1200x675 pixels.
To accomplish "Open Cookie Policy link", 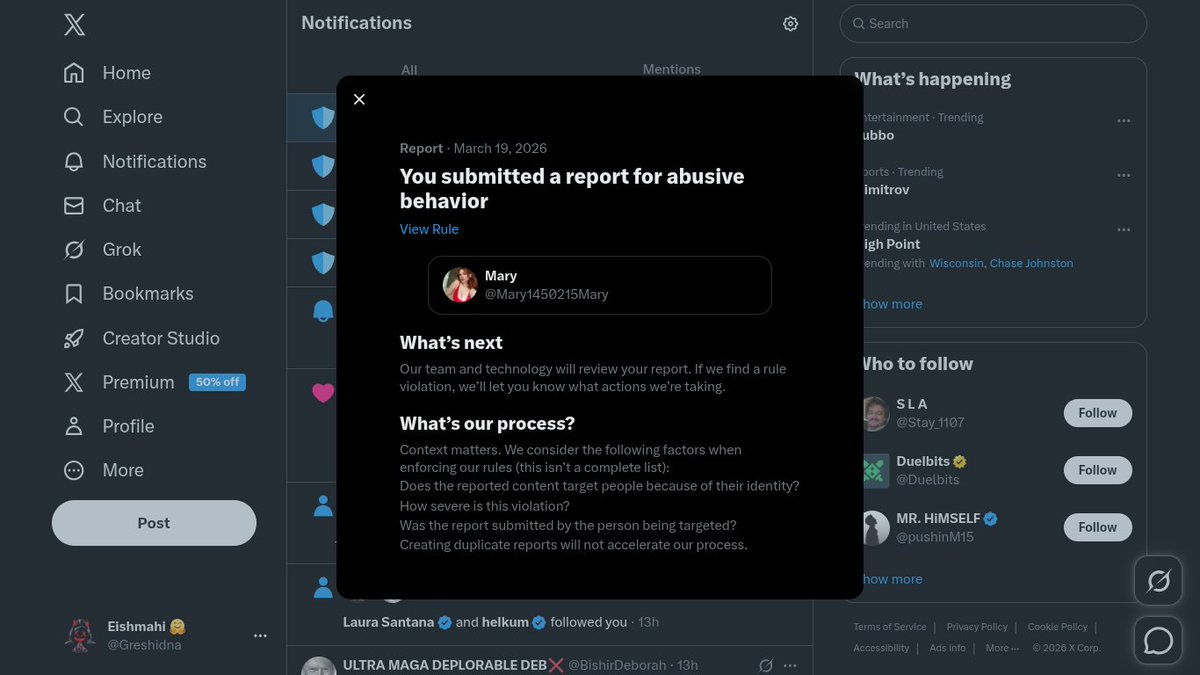I will pyautogui.click(x=1058, y=627).
